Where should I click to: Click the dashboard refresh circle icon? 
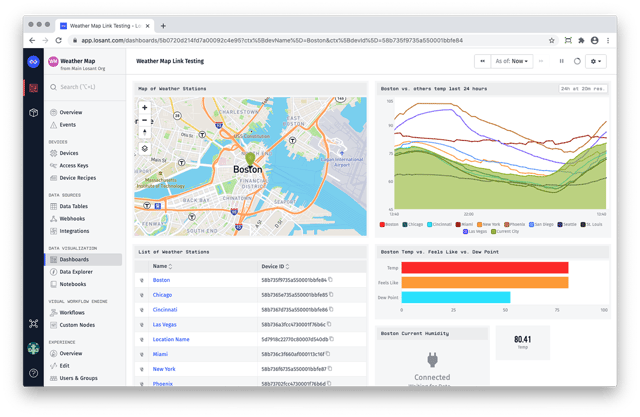577,61
